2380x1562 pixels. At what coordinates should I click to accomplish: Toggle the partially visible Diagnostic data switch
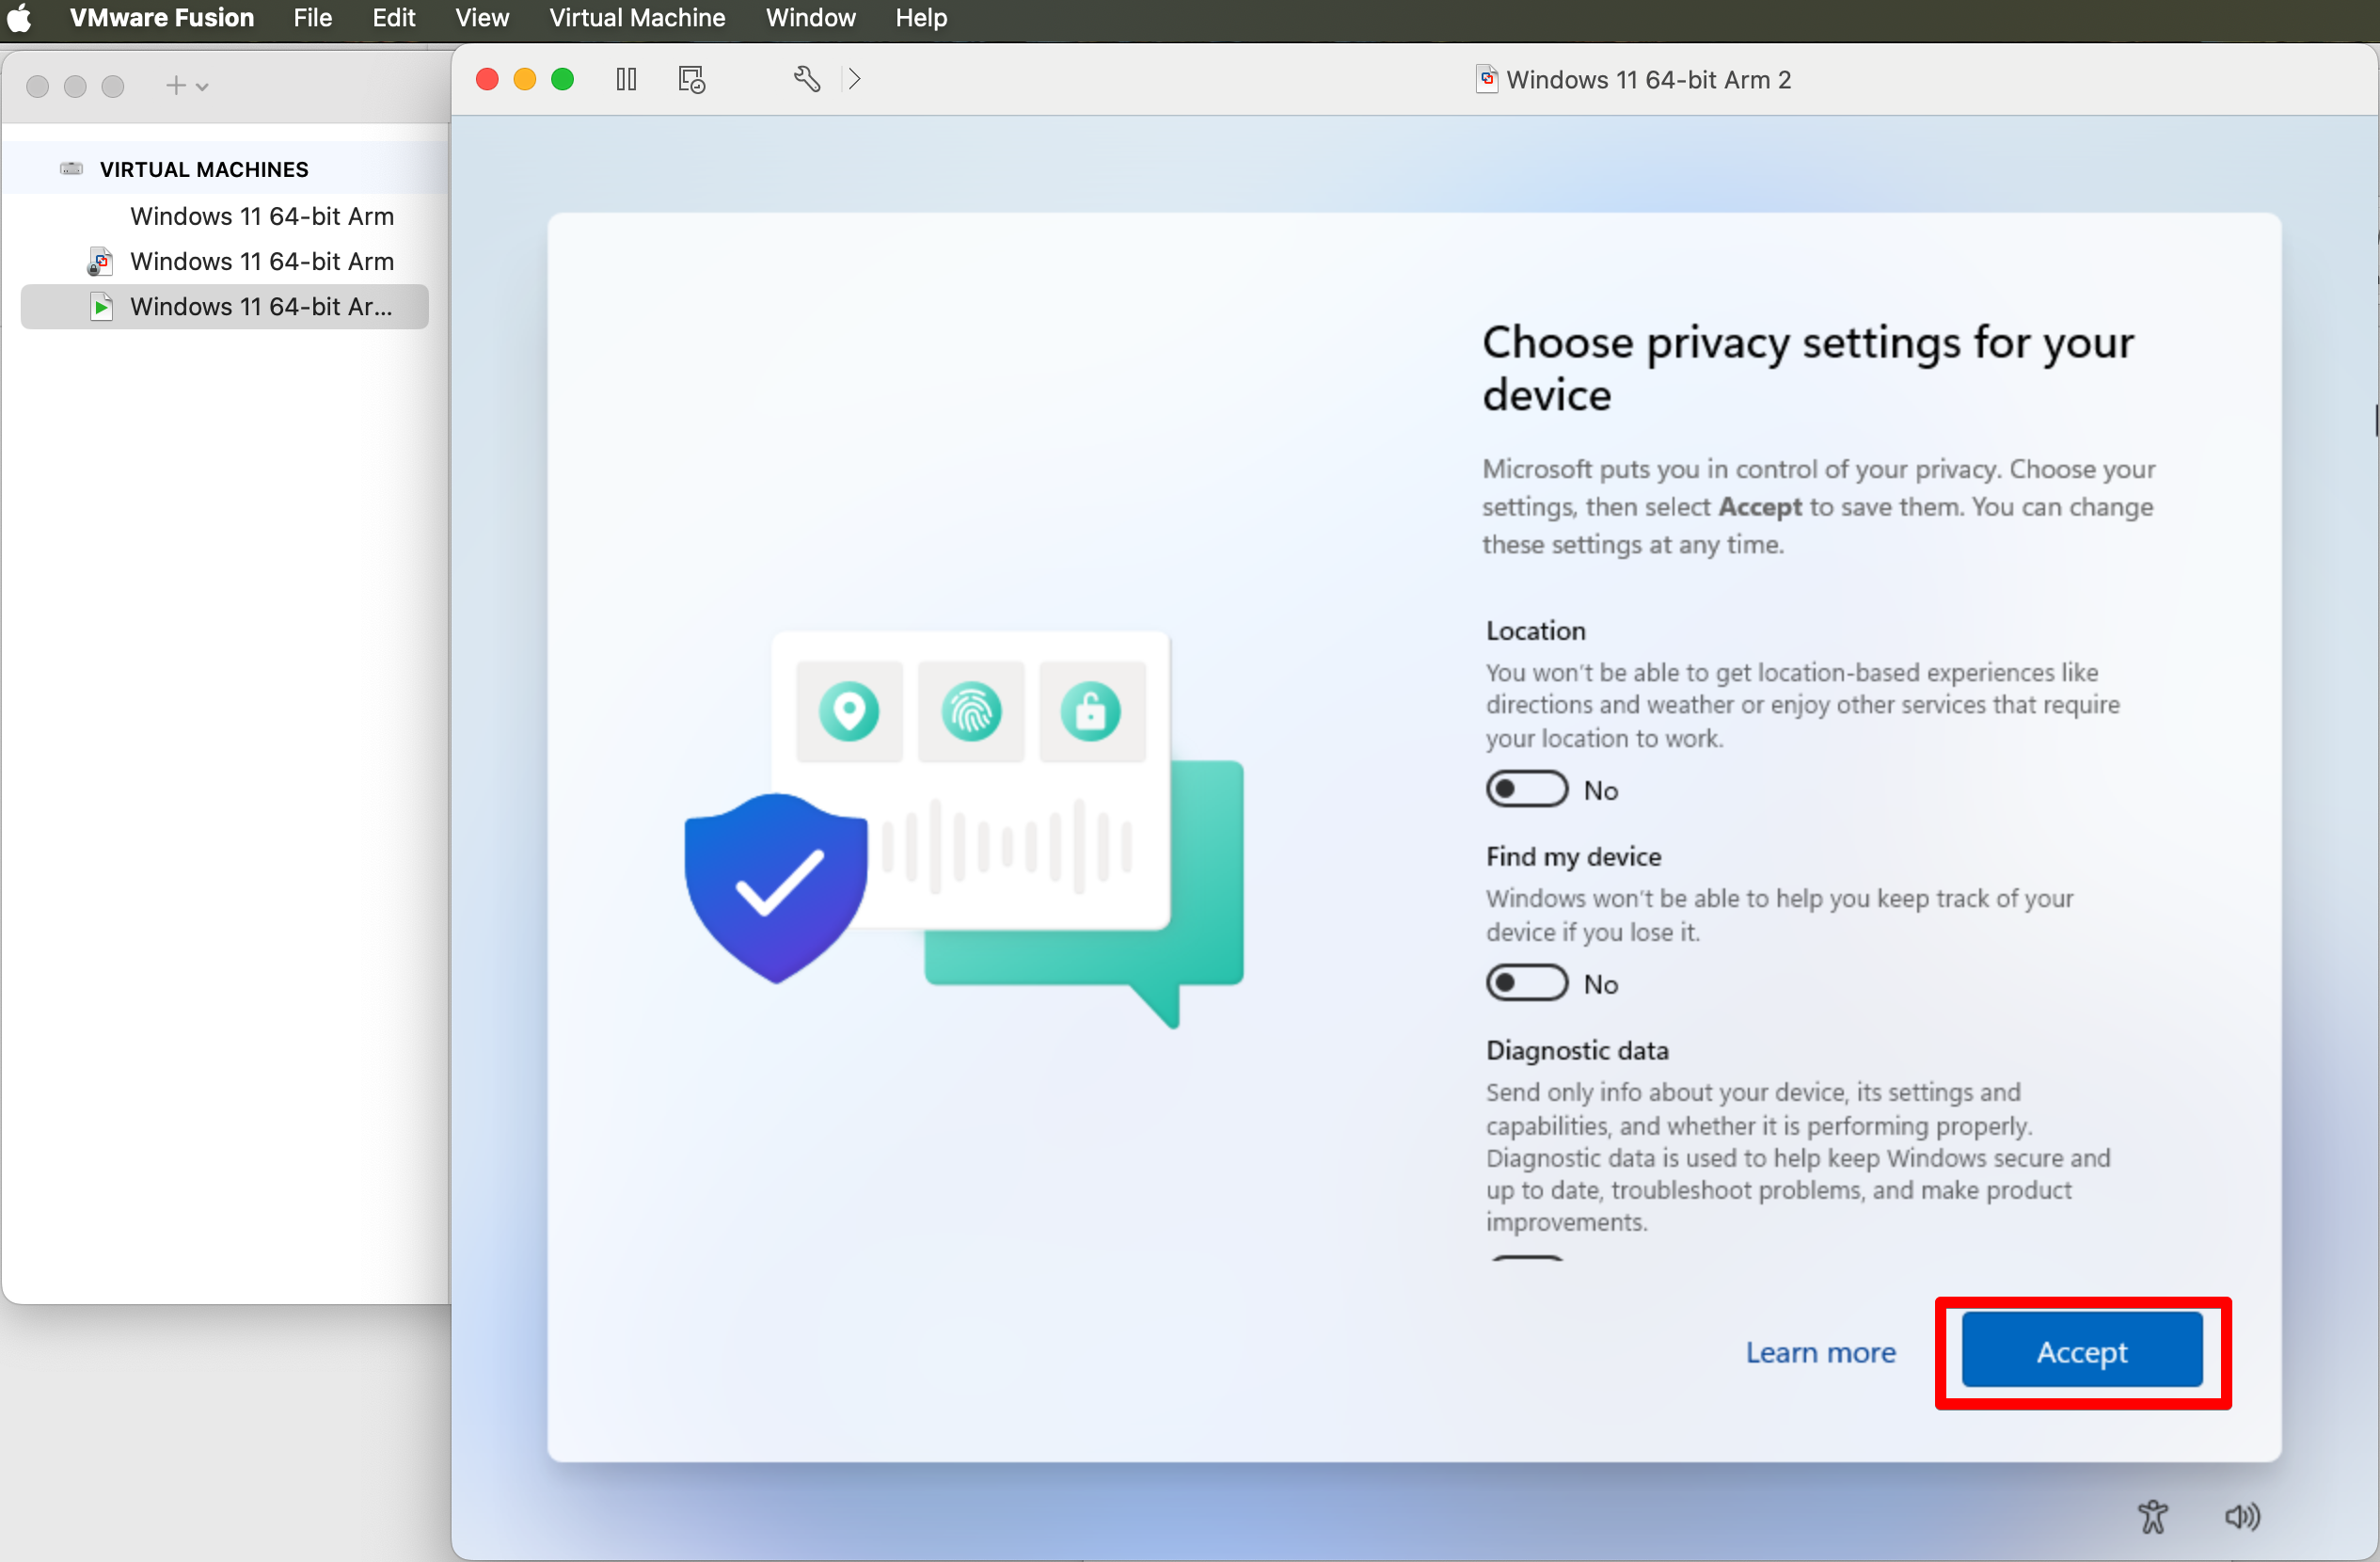(x=1525, y=1258)
